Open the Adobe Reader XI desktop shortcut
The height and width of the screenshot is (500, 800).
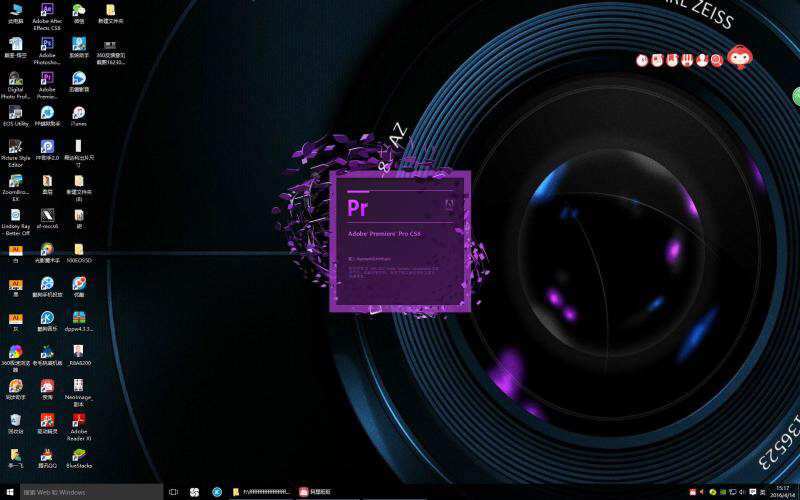[x=79, y=427]
